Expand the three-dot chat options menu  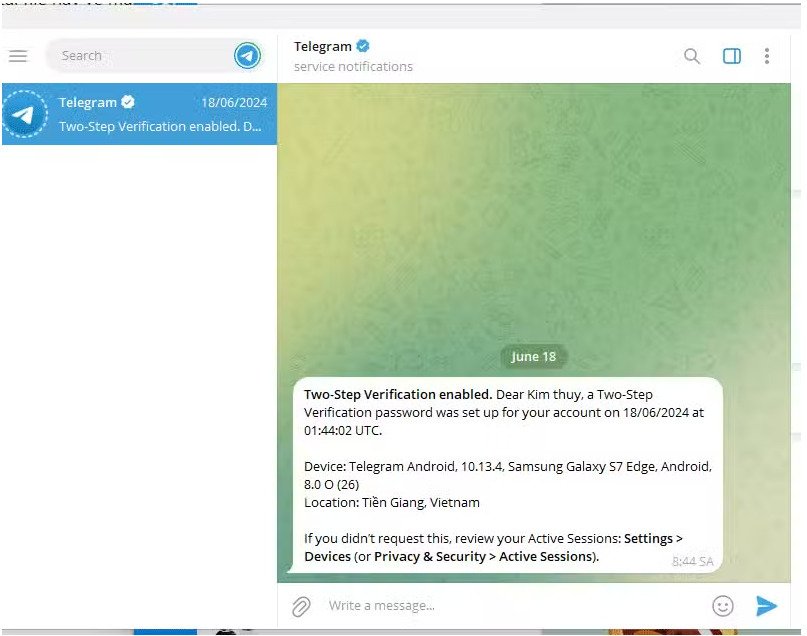767,57
